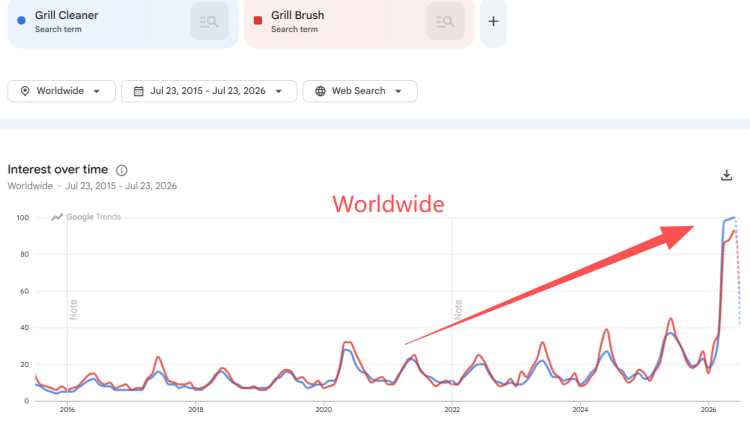Select the blue Grill Cleaner color dot
Image resolution: width=750 pixels, height=424 pixels.
pos(21,21)
